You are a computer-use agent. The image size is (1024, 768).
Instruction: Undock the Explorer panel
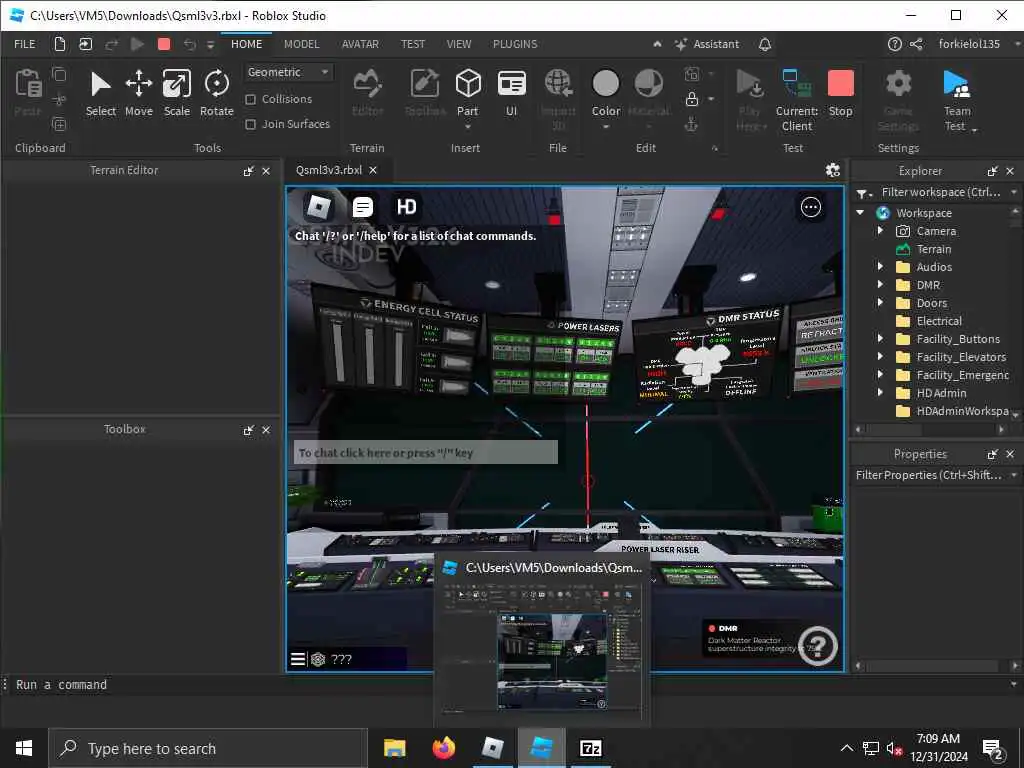tap(993, 171)
